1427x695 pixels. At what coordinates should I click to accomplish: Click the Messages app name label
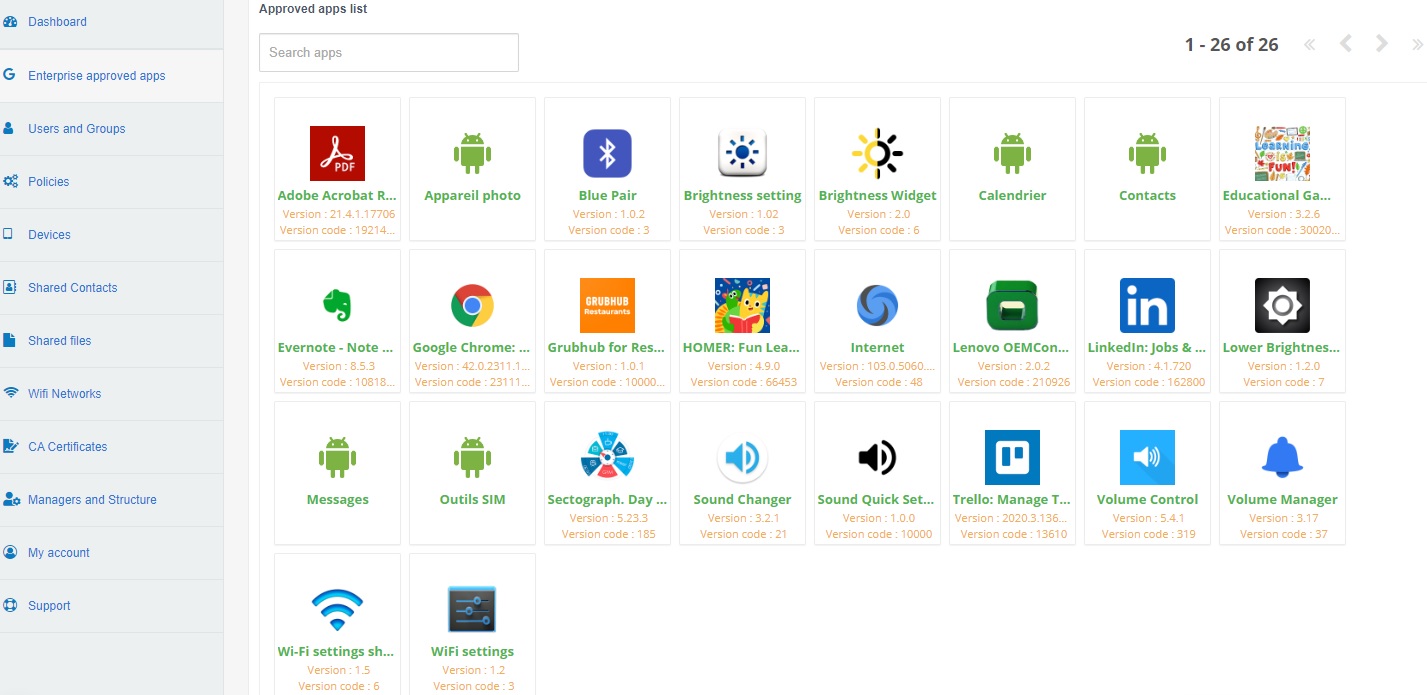337,500
